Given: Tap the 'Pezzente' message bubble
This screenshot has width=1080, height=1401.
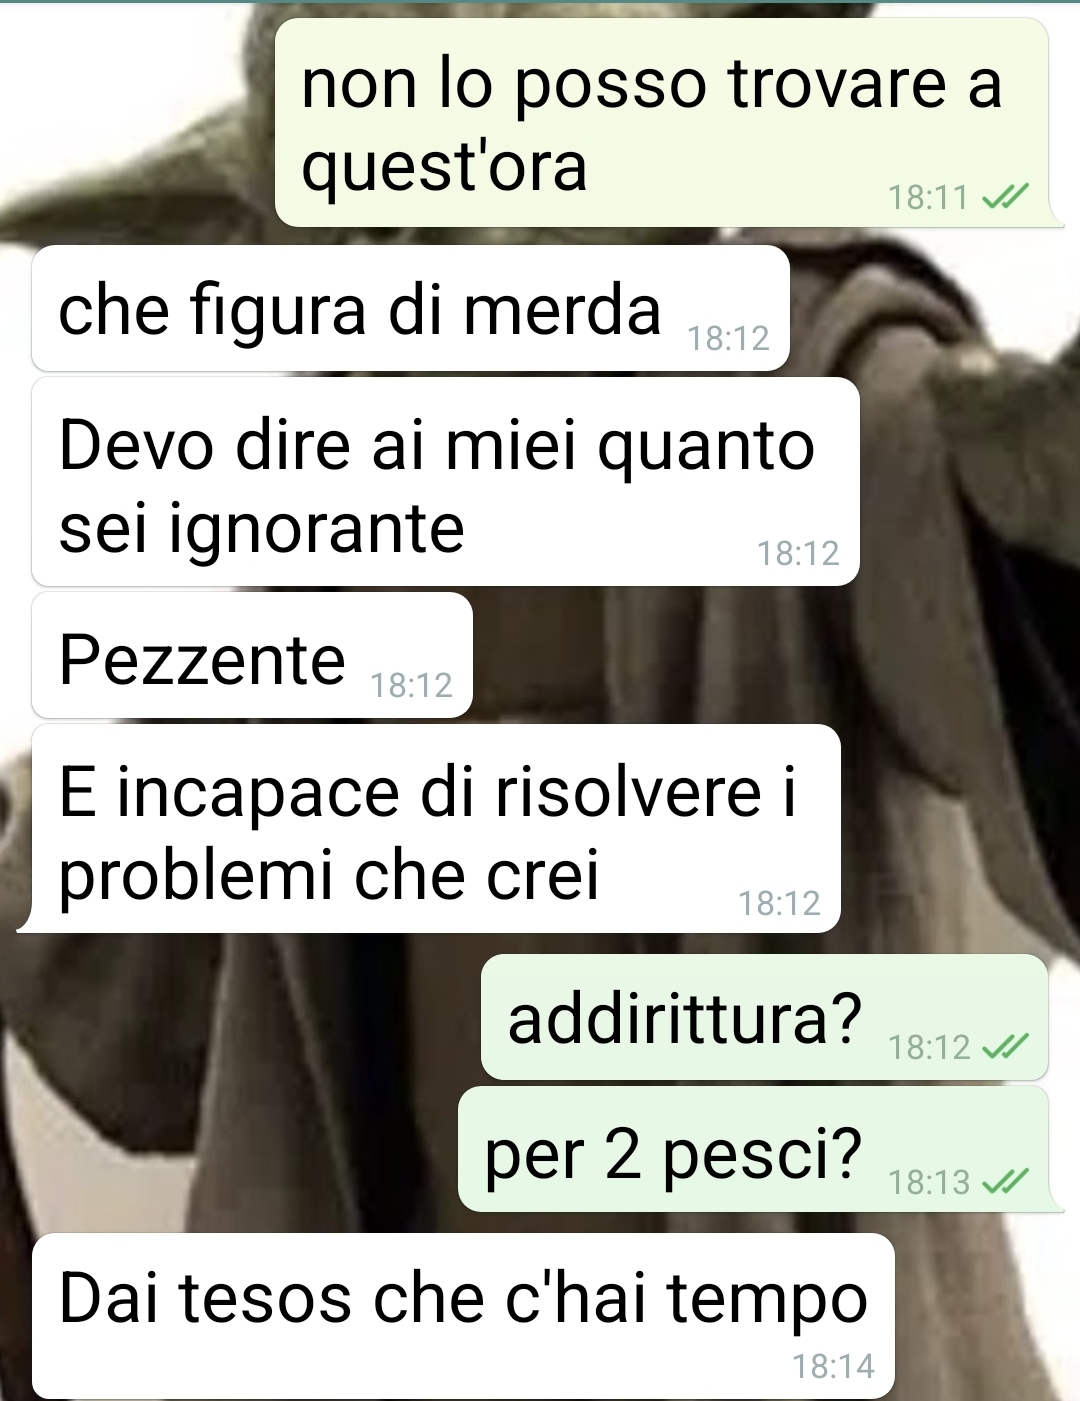Looking at the screenshot, I should [252, 655].
